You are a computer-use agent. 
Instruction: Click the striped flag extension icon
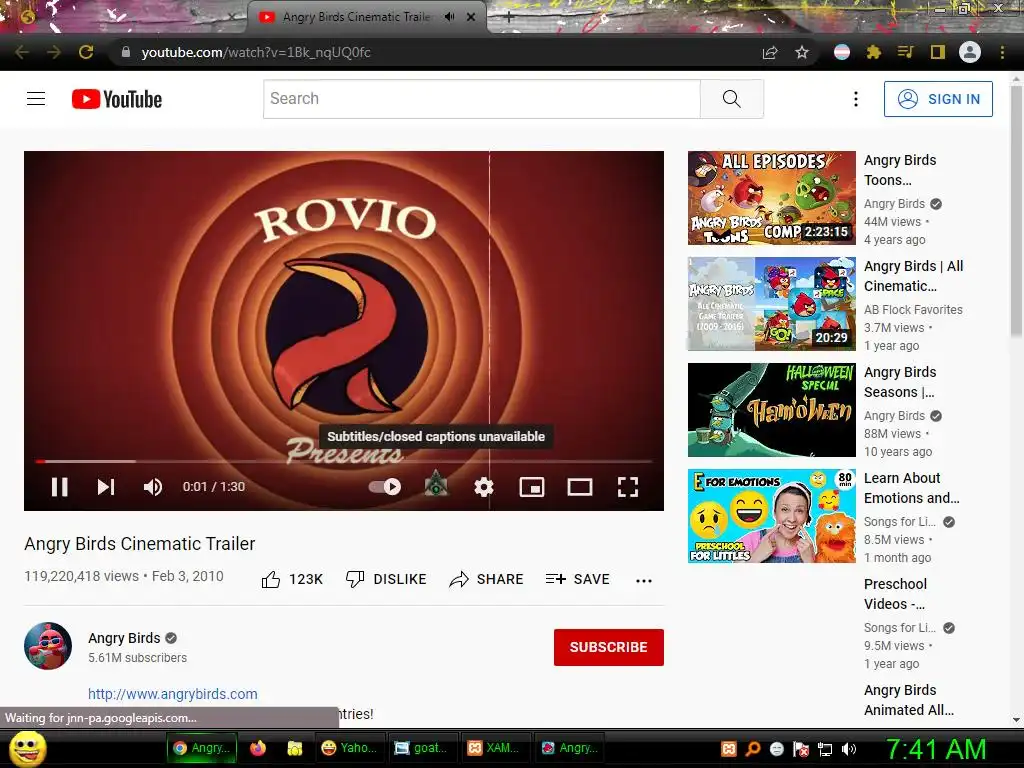842,52
